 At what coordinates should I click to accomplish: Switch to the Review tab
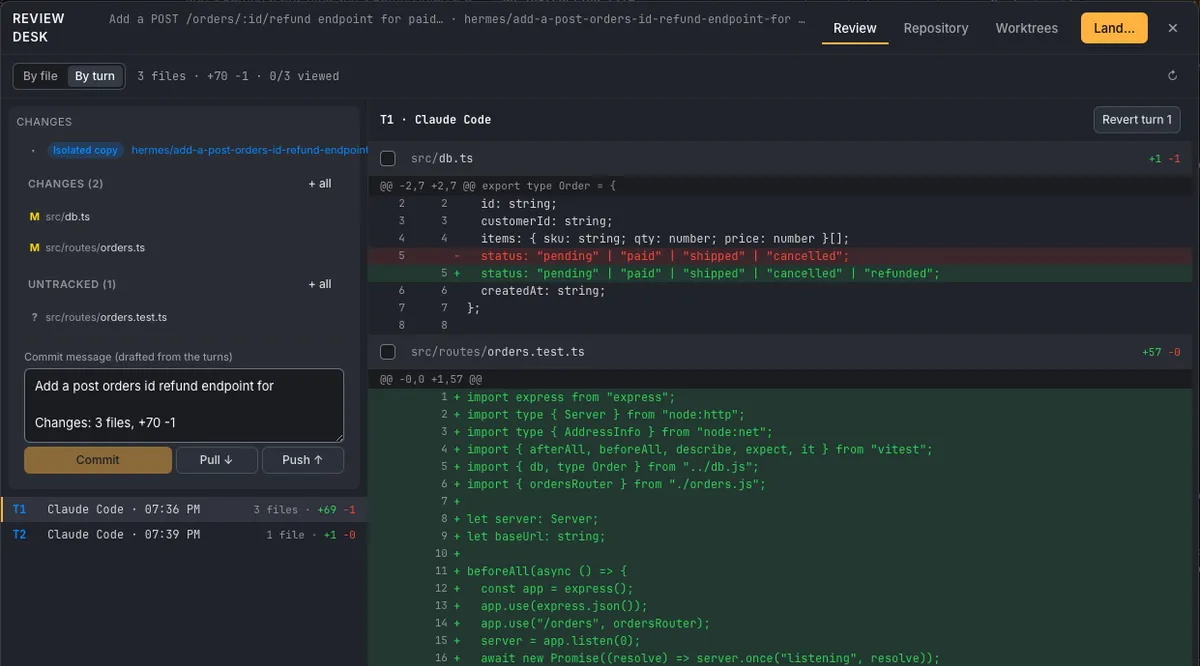[855, 28]
